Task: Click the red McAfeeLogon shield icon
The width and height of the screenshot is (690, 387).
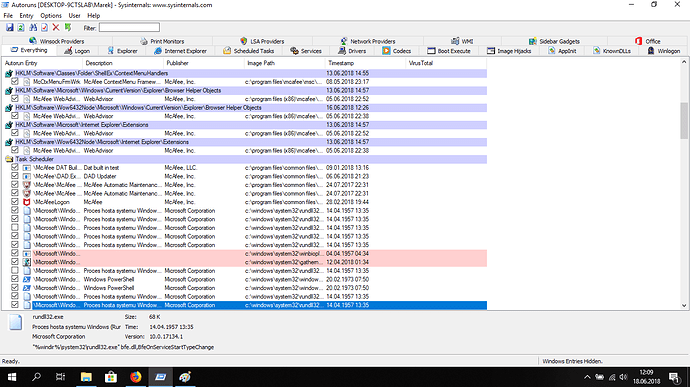Action: click(x=27, y=202)
